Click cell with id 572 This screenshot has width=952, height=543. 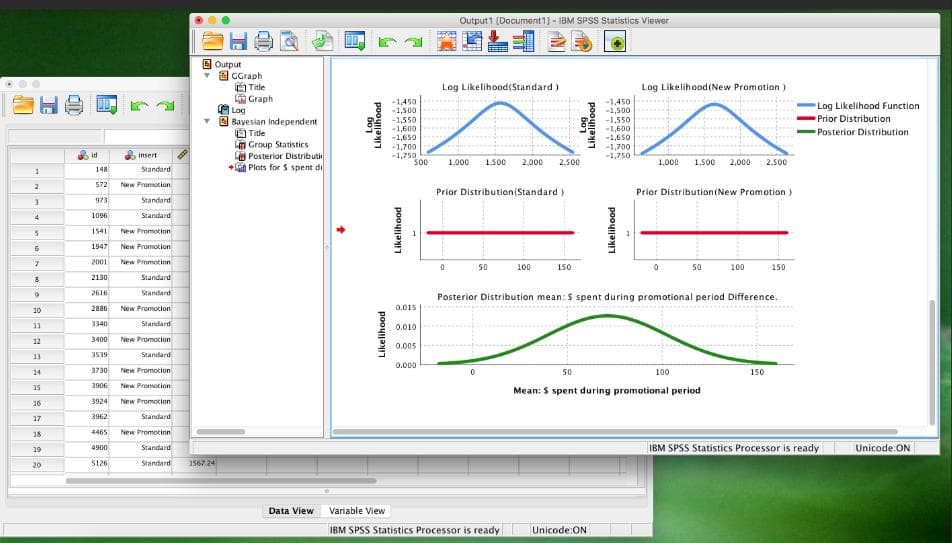point(87,185)
